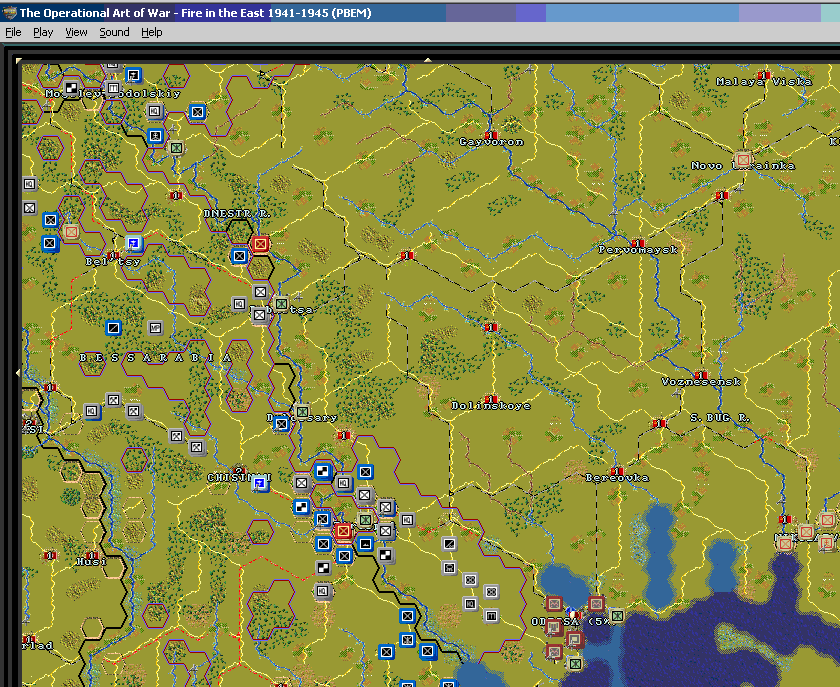Screen dimensions: 840x687
Task: Click the application icon in the title bar
Action: [9, 12]
